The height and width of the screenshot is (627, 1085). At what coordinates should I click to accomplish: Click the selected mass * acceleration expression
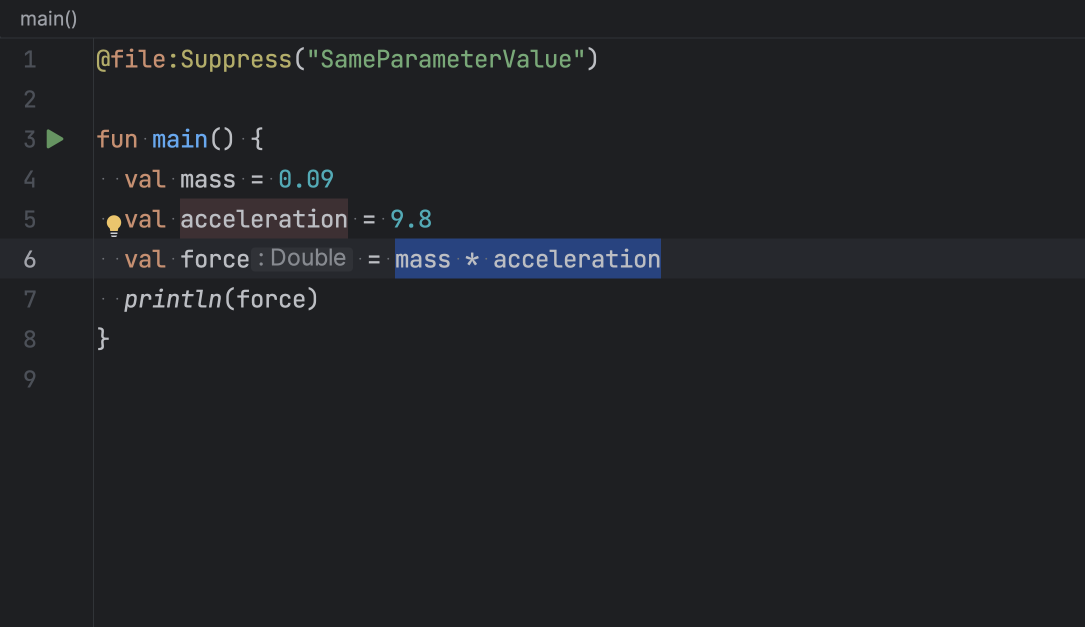527,259
